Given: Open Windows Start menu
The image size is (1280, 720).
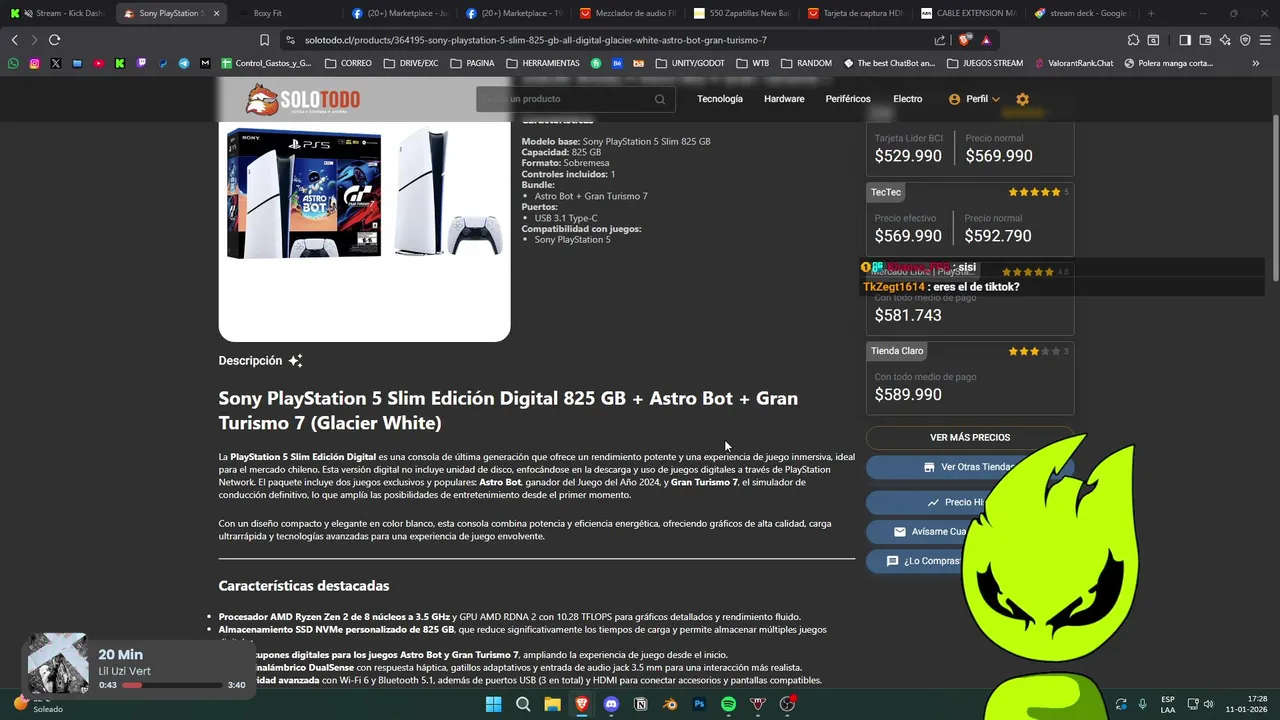Looking at the screenshot, I should [x=493, y=704].
